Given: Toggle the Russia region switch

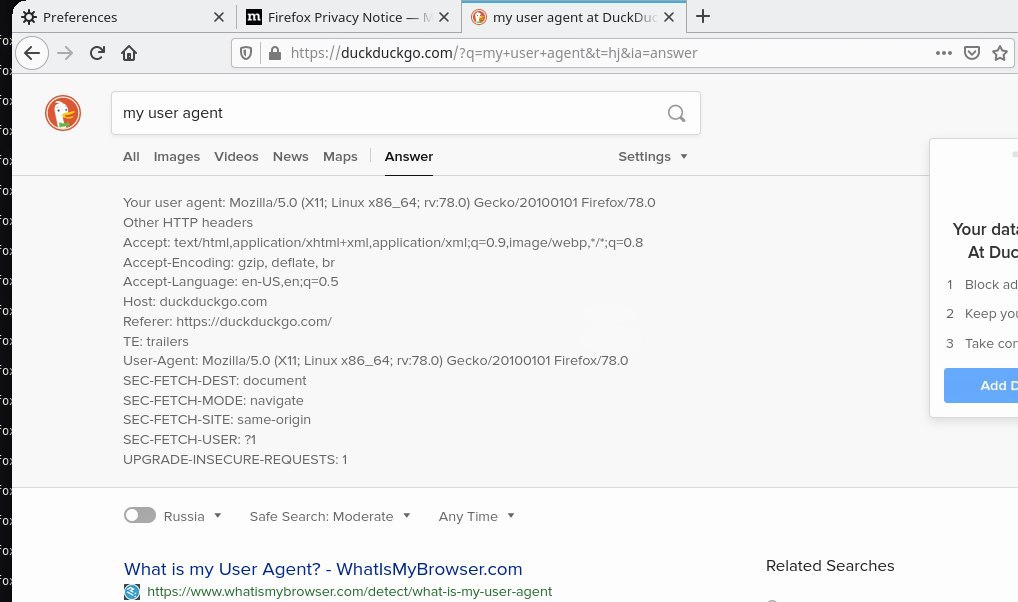Looking at the screenshot, I should click(140, 515).
